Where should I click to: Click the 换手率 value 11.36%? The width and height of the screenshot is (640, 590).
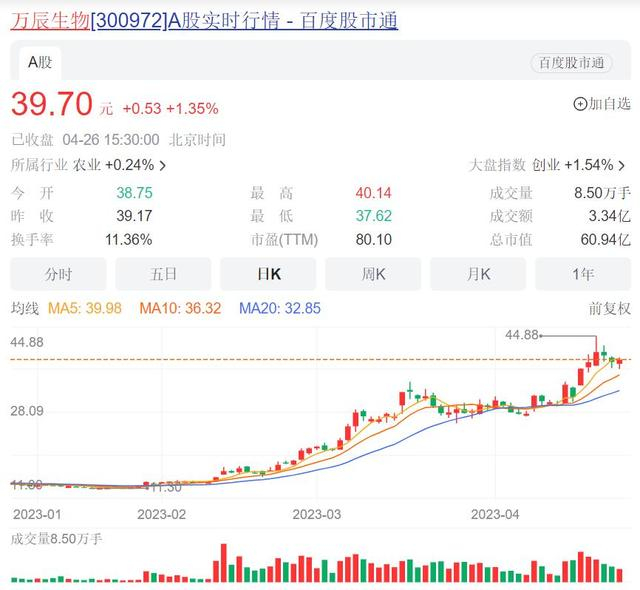pos(129,240)
